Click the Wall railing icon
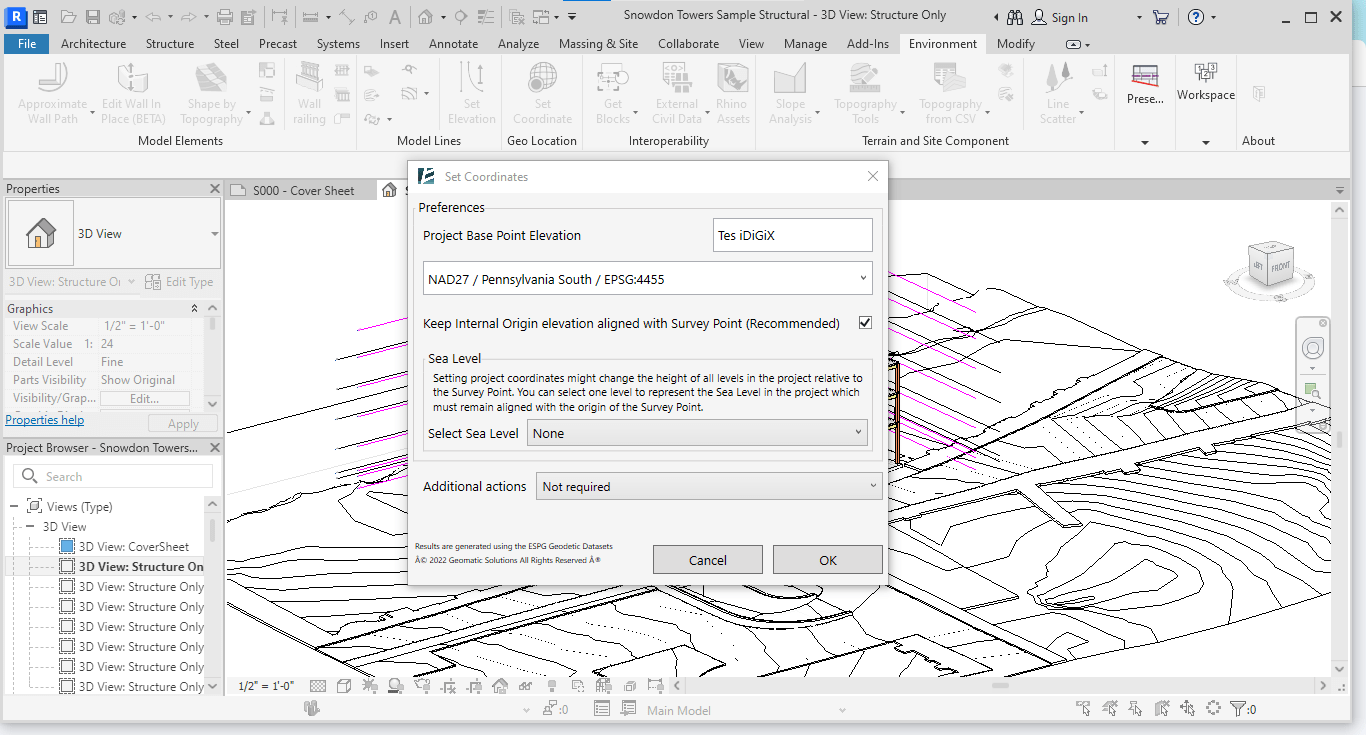 [310, 77]
